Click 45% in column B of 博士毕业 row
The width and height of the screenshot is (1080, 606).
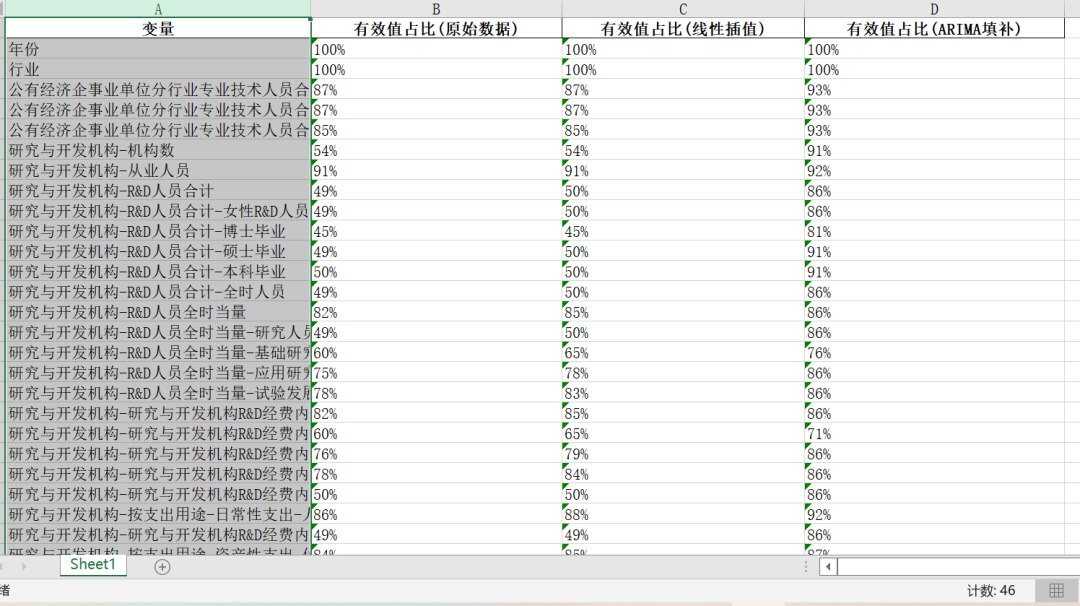click(x=436, y=231)
